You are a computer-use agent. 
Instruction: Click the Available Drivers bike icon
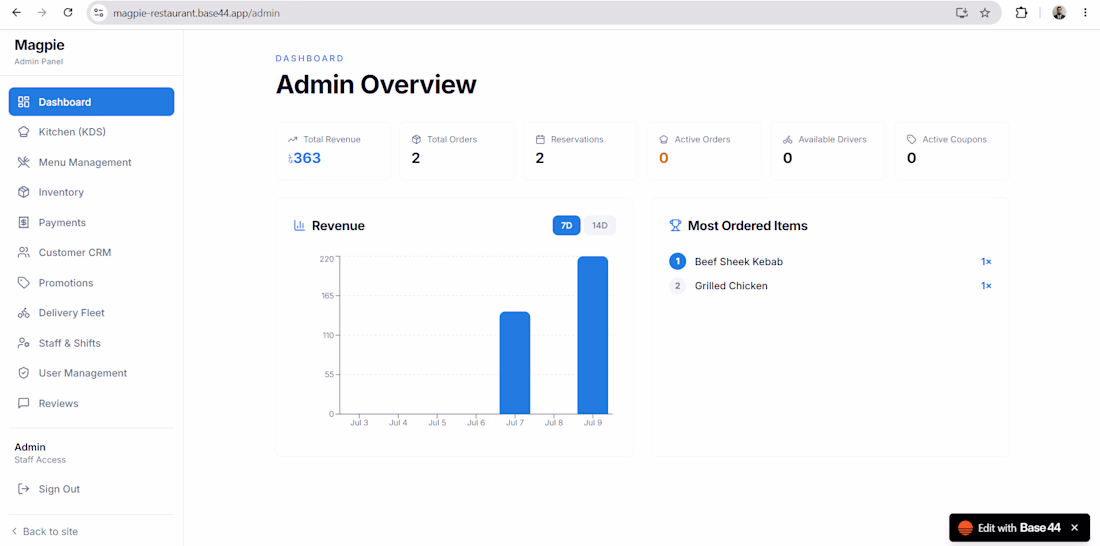point(787,140)
